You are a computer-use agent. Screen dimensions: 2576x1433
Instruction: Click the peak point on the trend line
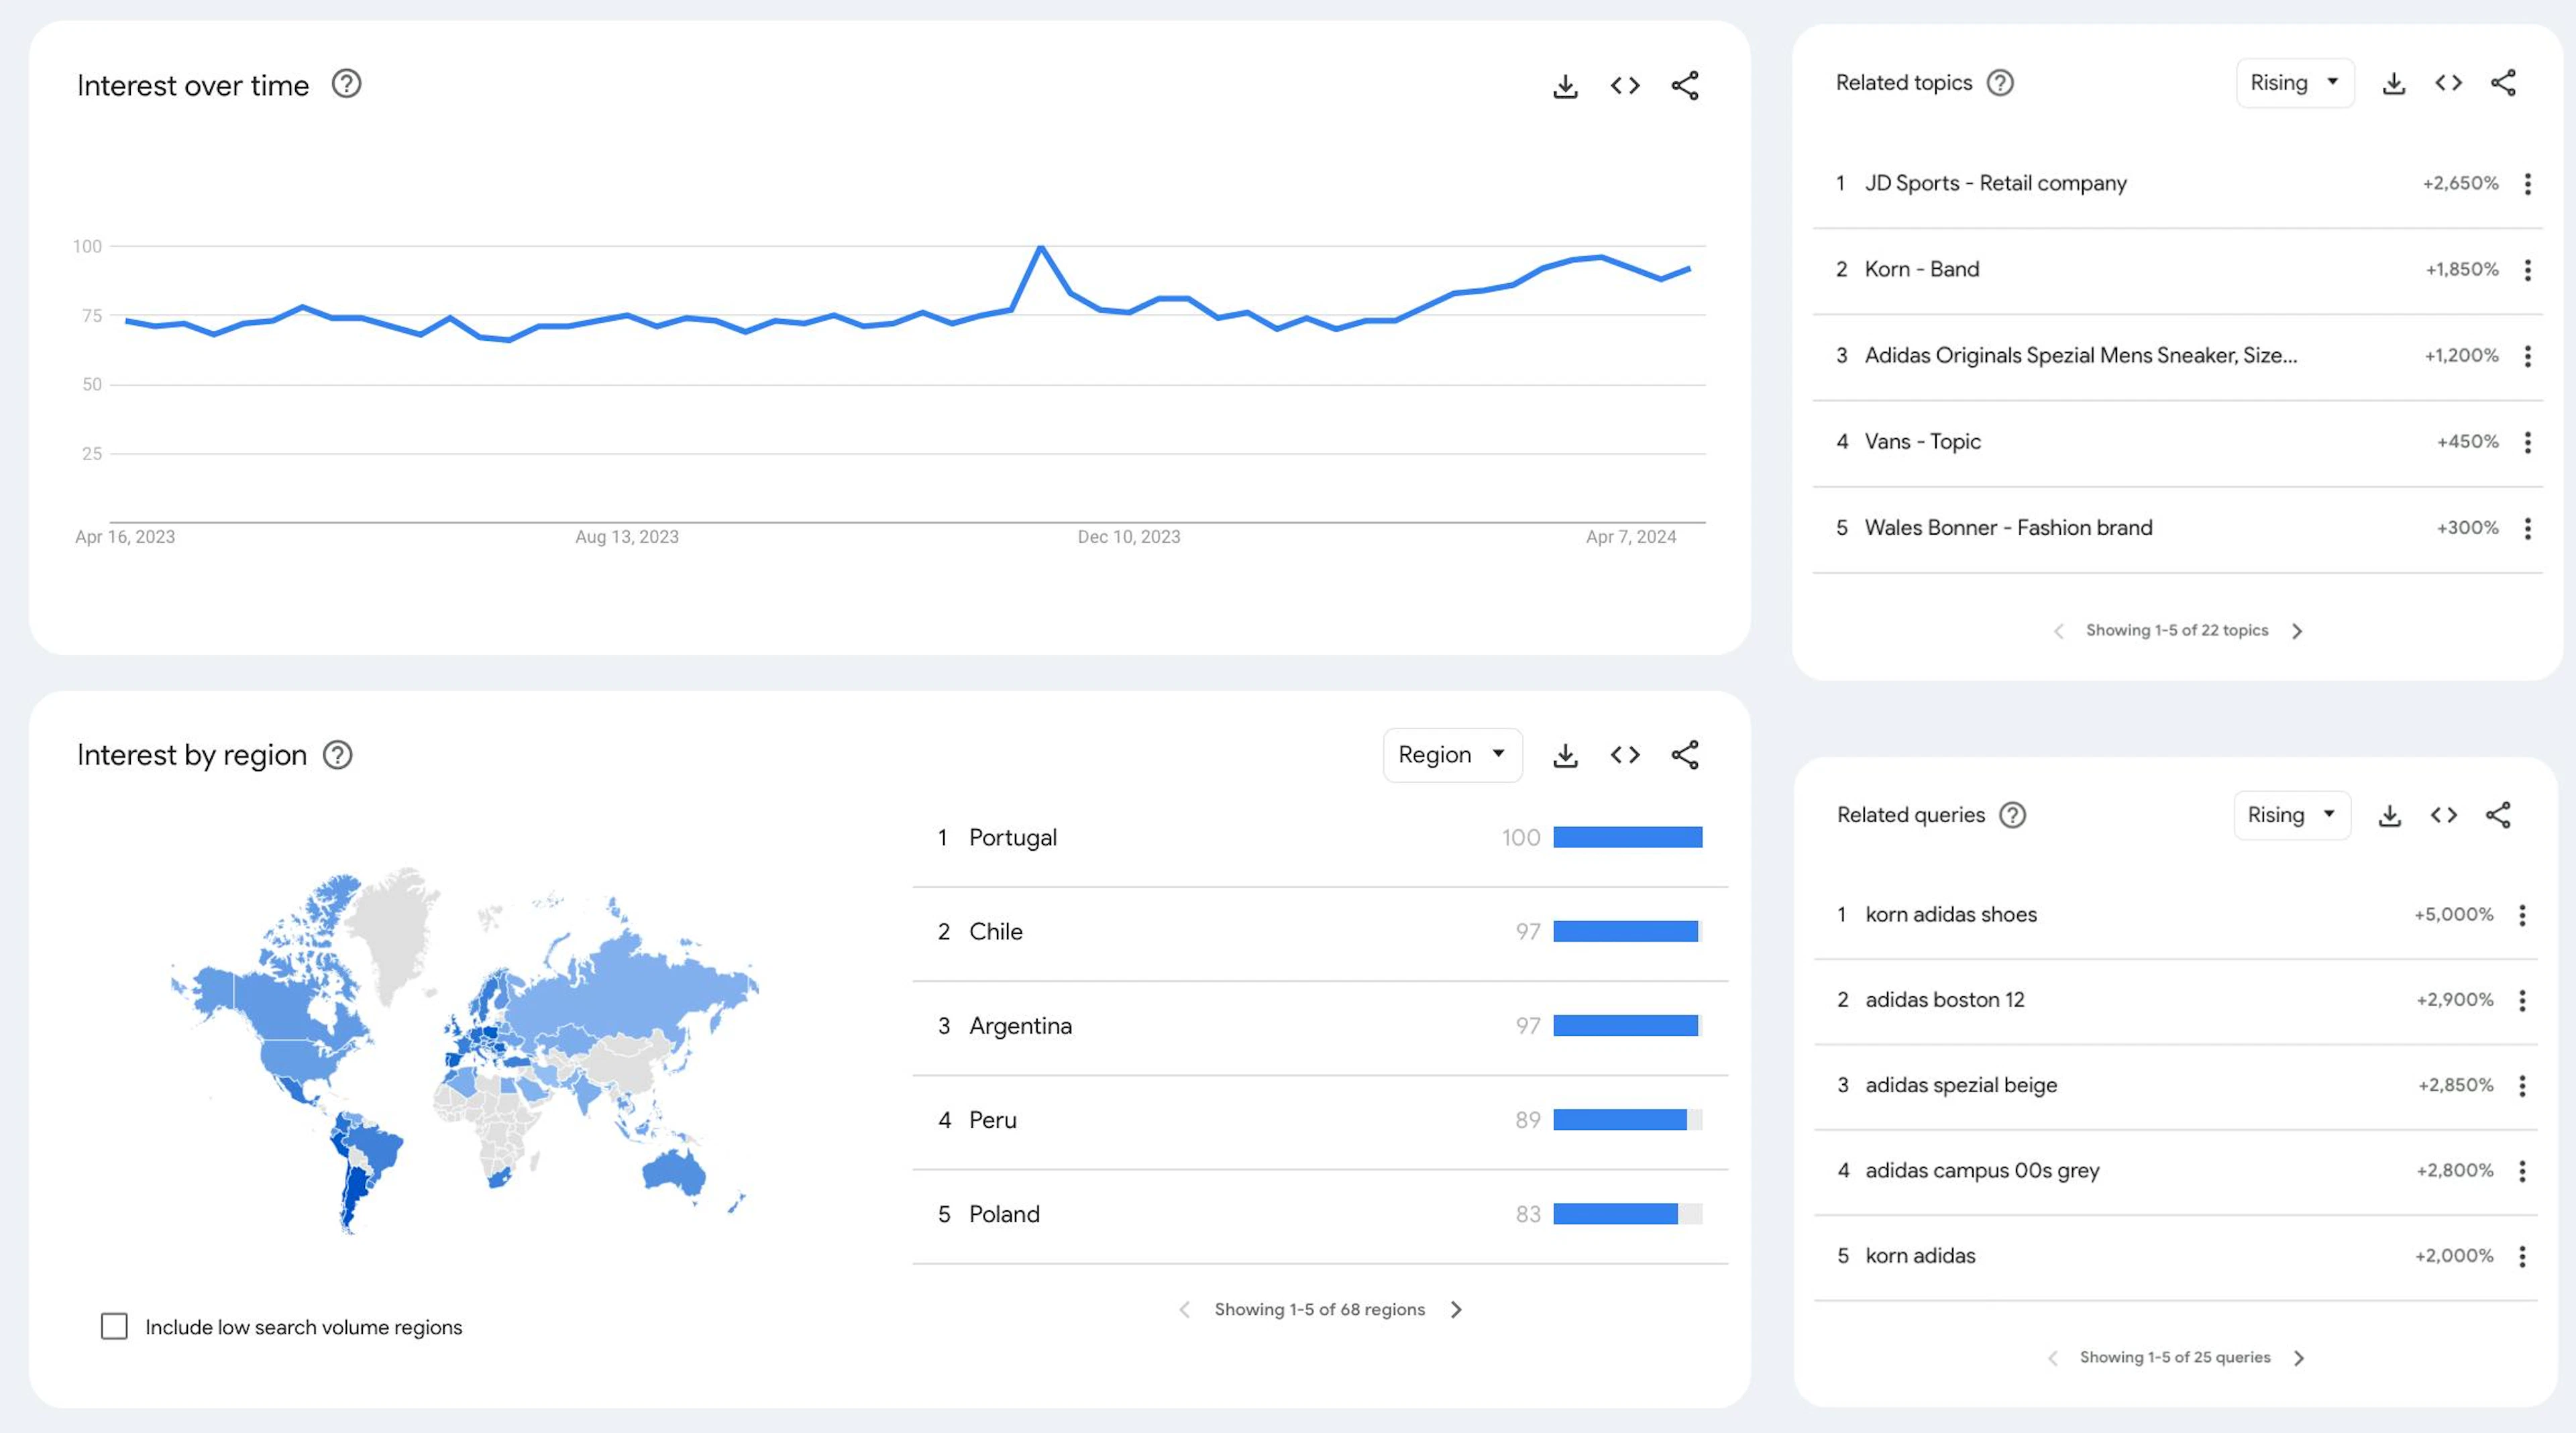click(1041, 246)
